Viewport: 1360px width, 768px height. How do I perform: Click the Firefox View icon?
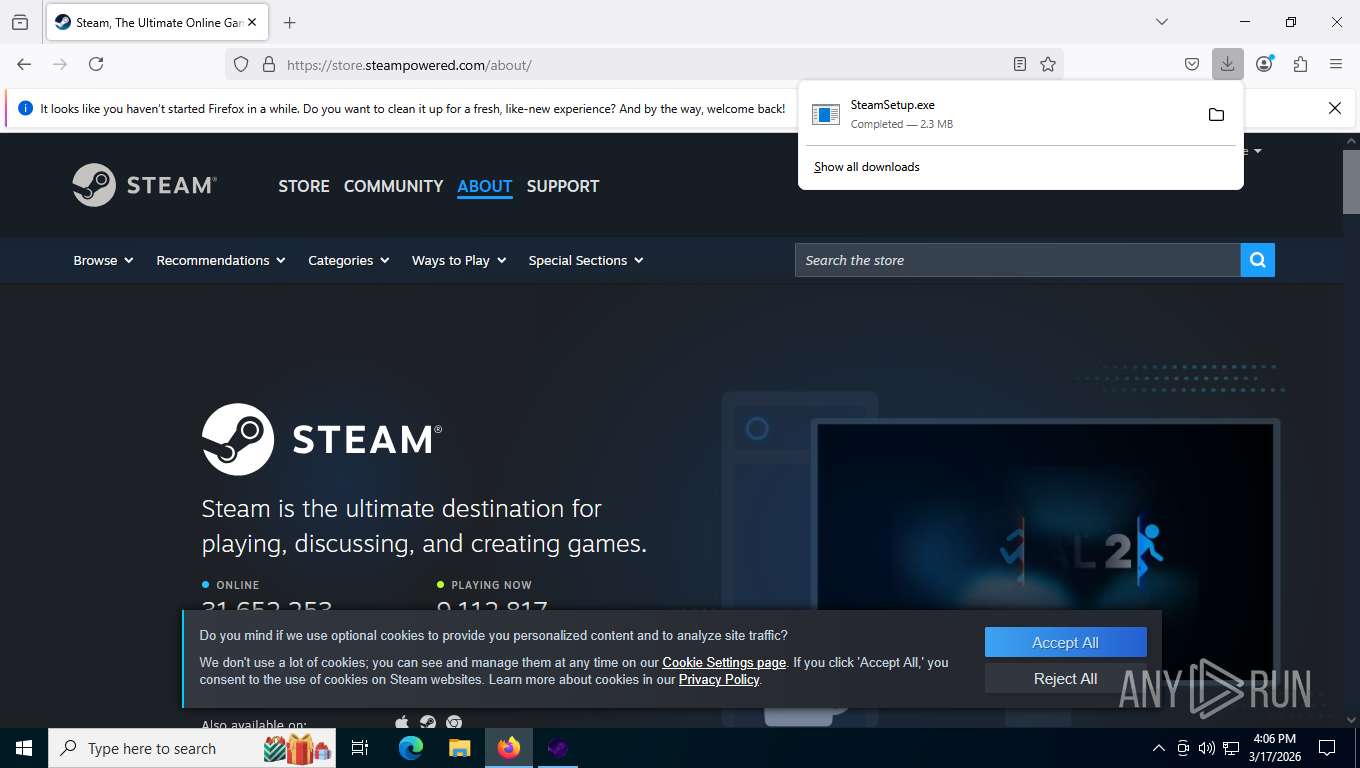[20, 22]
